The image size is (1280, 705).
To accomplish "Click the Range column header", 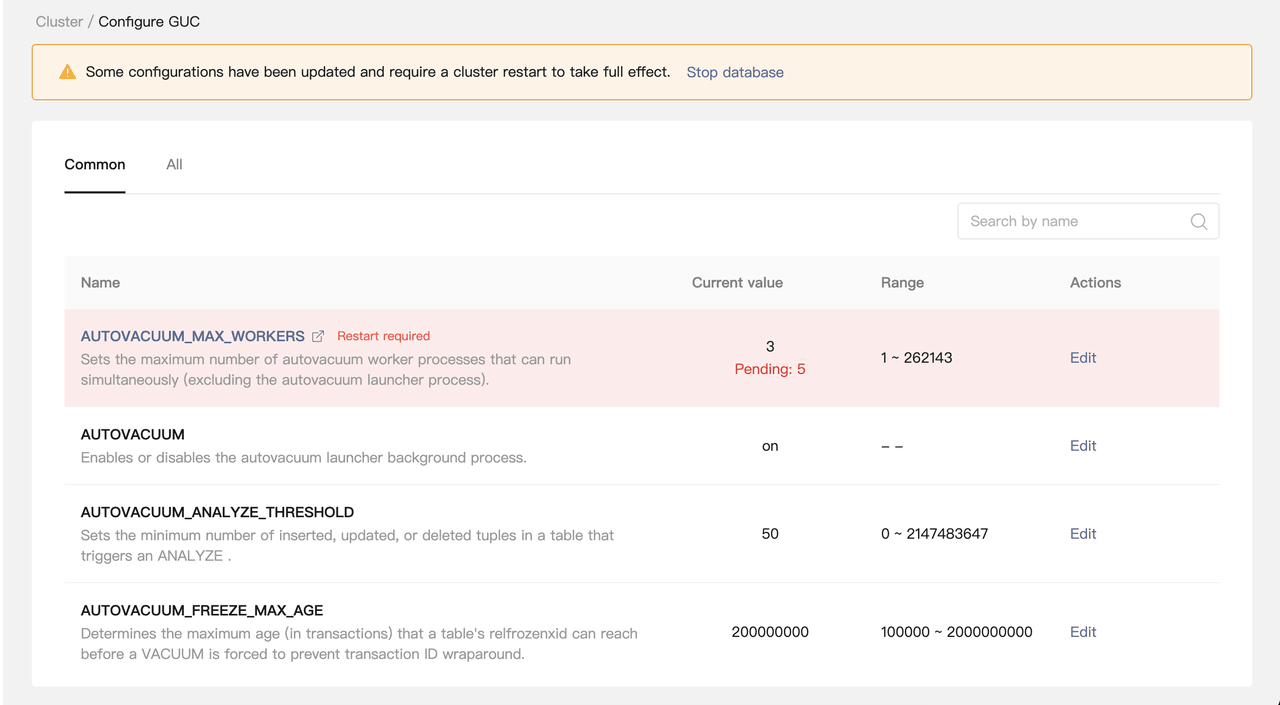I will 902,283.
